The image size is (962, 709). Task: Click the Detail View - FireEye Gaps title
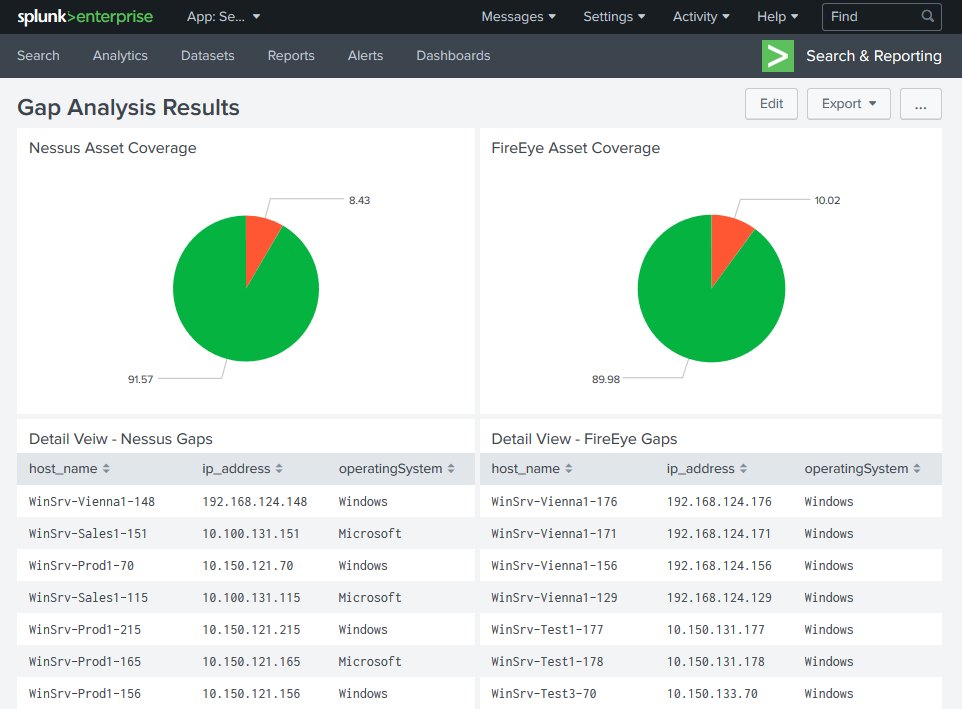(x=584, y=439)
